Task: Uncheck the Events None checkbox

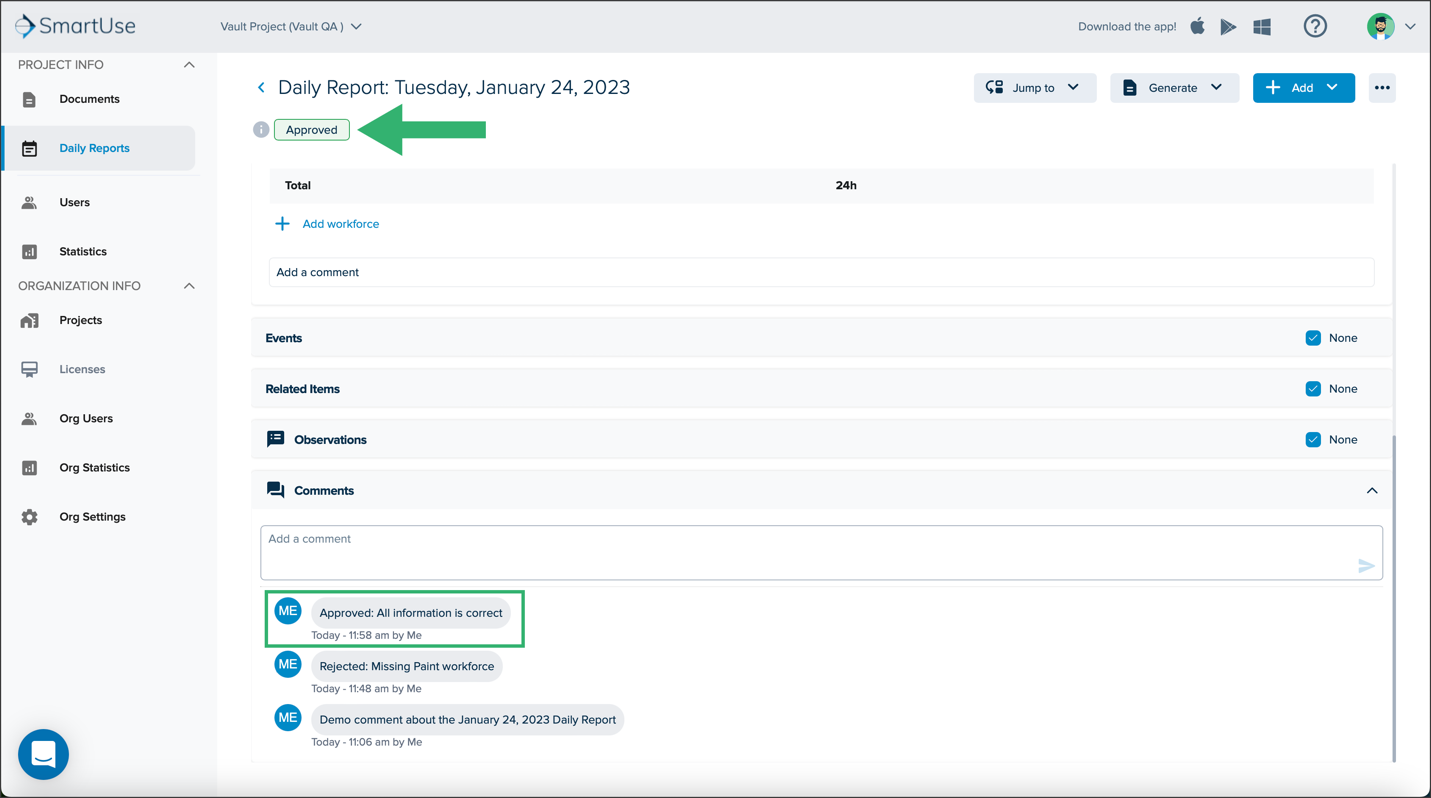Action: tap(1313, 338)
